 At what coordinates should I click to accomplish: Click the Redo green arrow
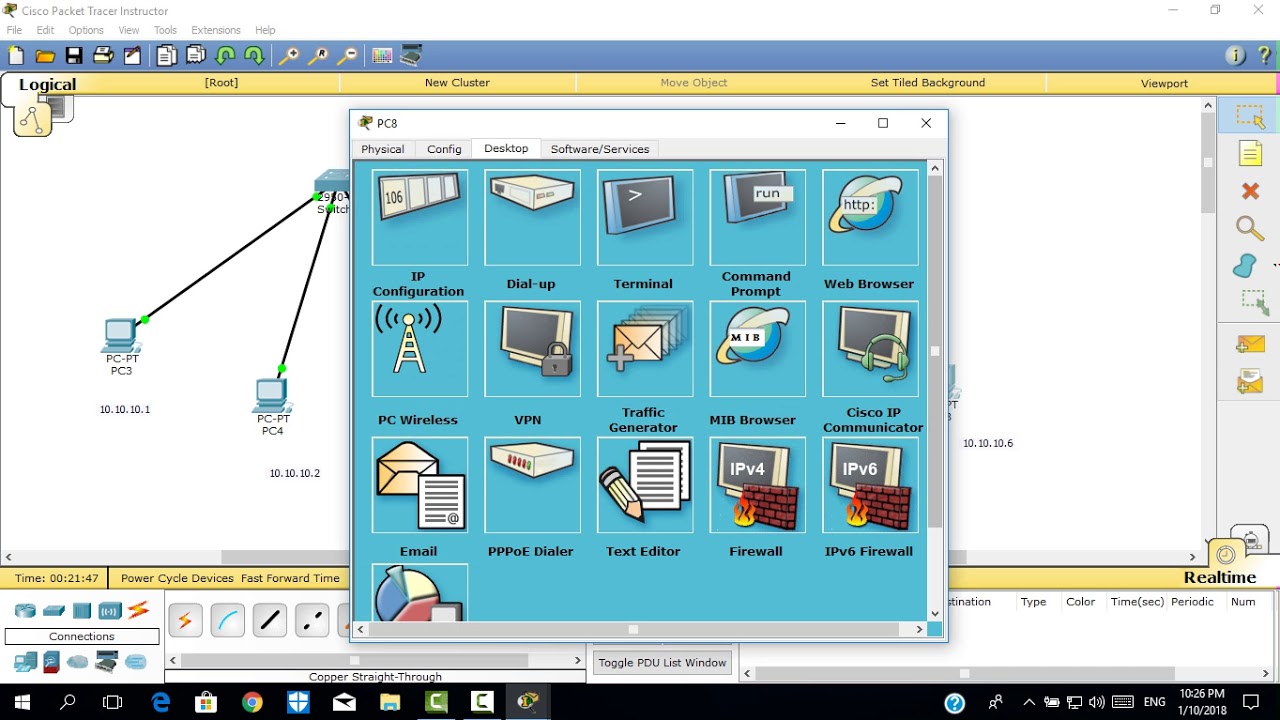[255, 56]
